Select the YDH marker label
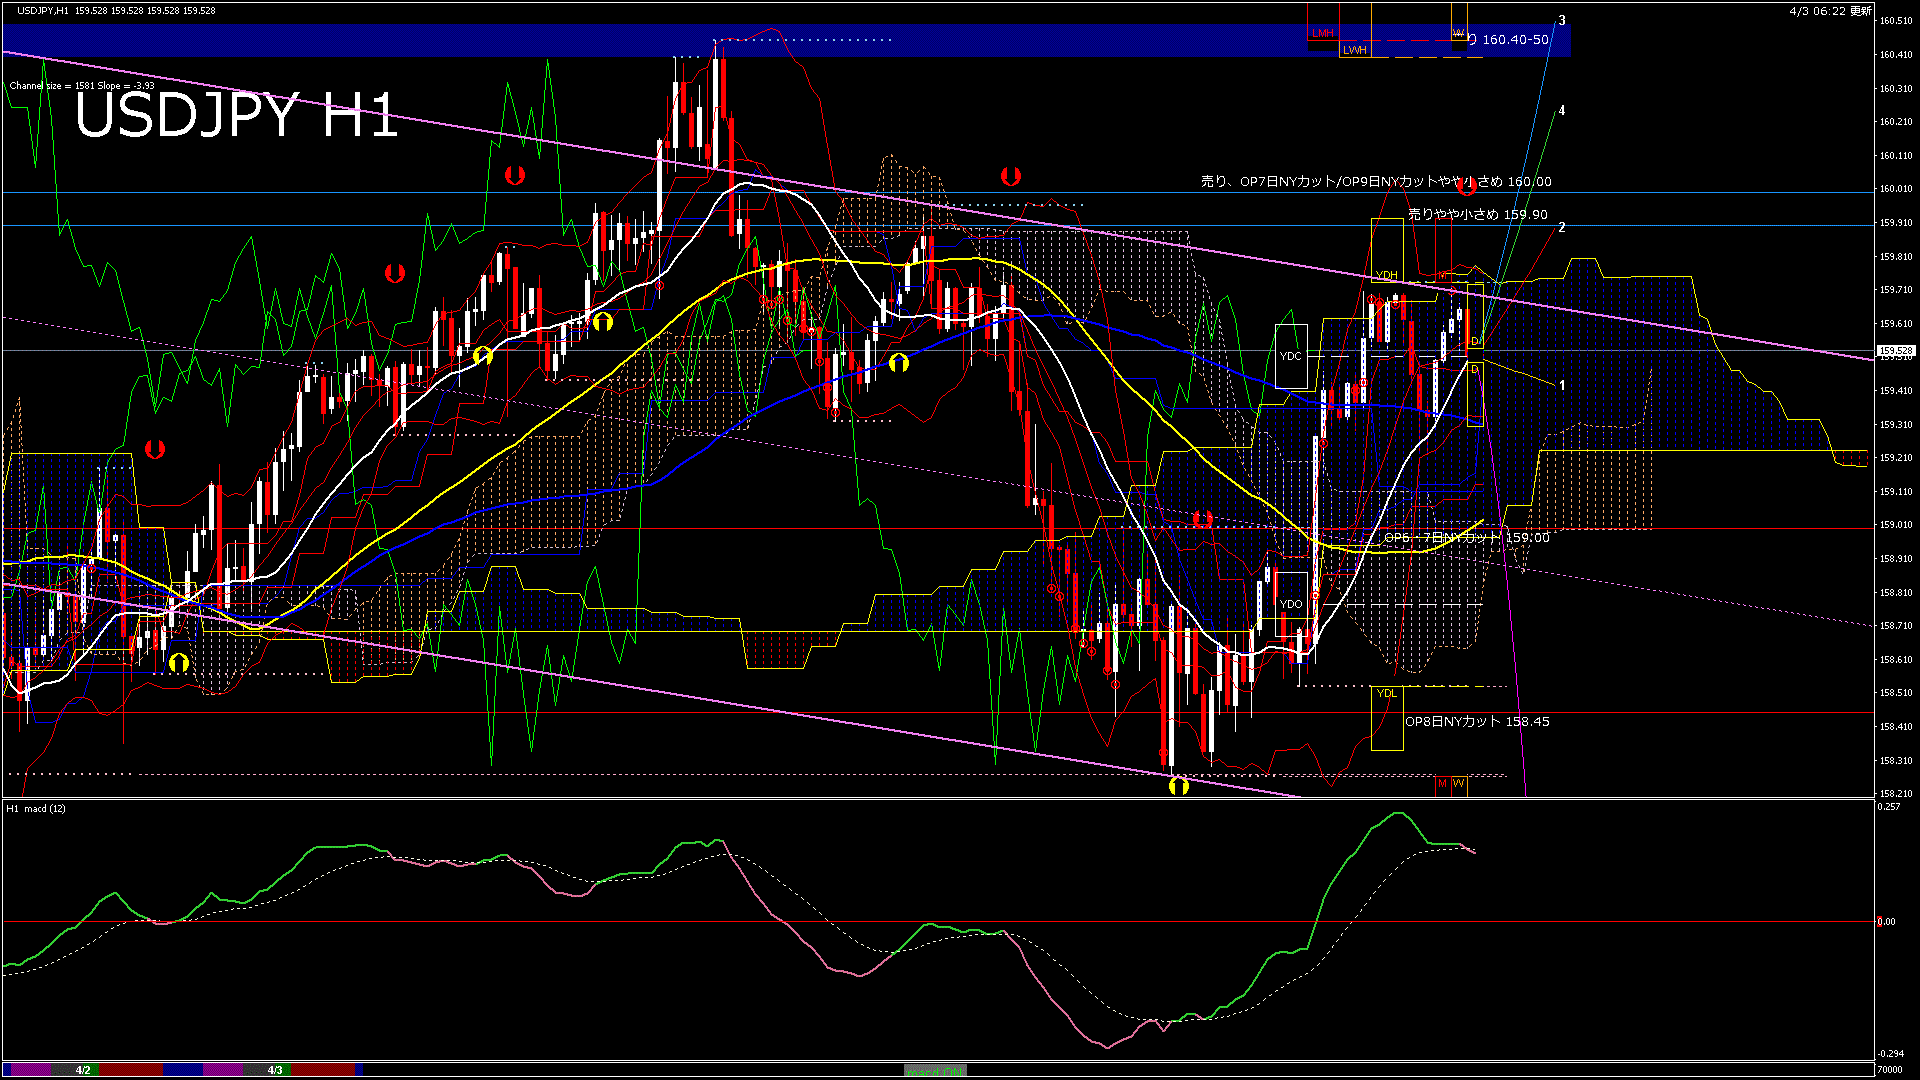 point(1386,275)
